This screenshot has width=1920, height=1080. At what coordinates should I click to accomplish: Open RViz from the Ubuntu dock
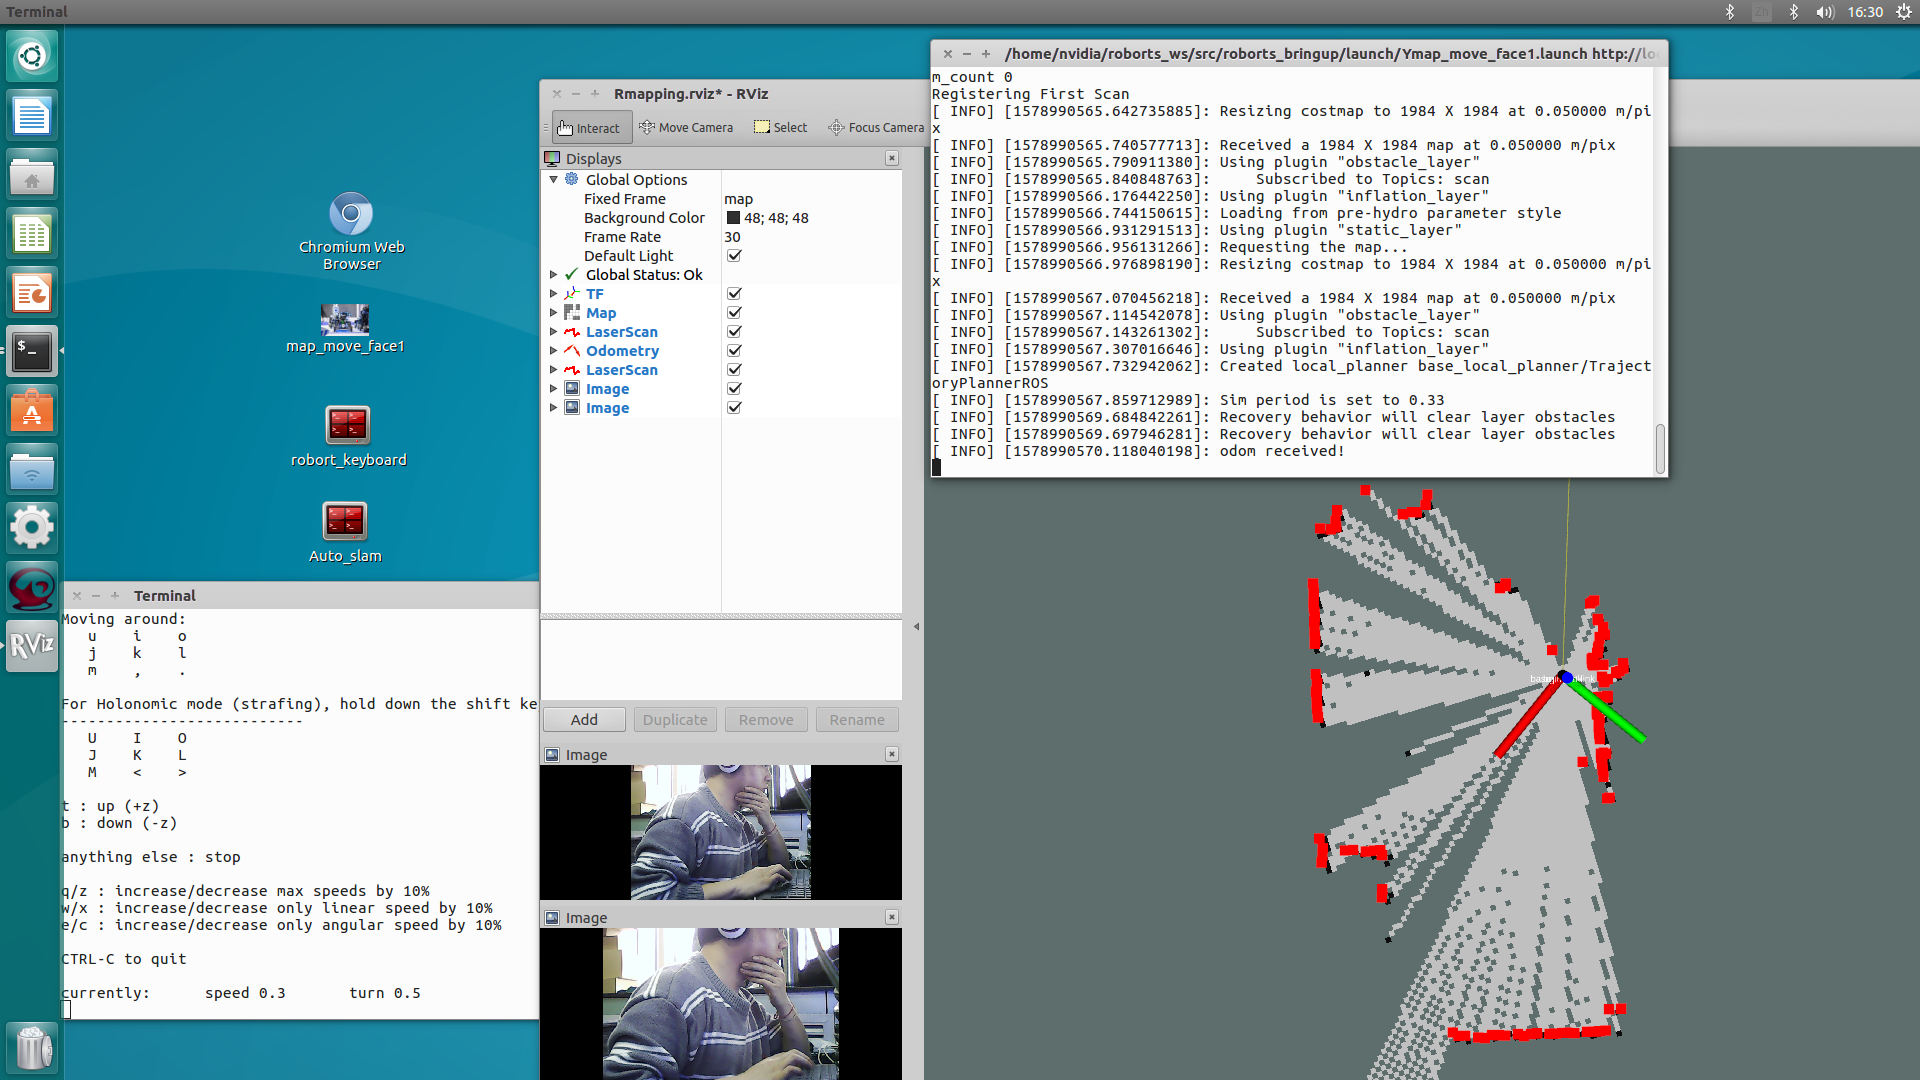click(x=32, y=645)
